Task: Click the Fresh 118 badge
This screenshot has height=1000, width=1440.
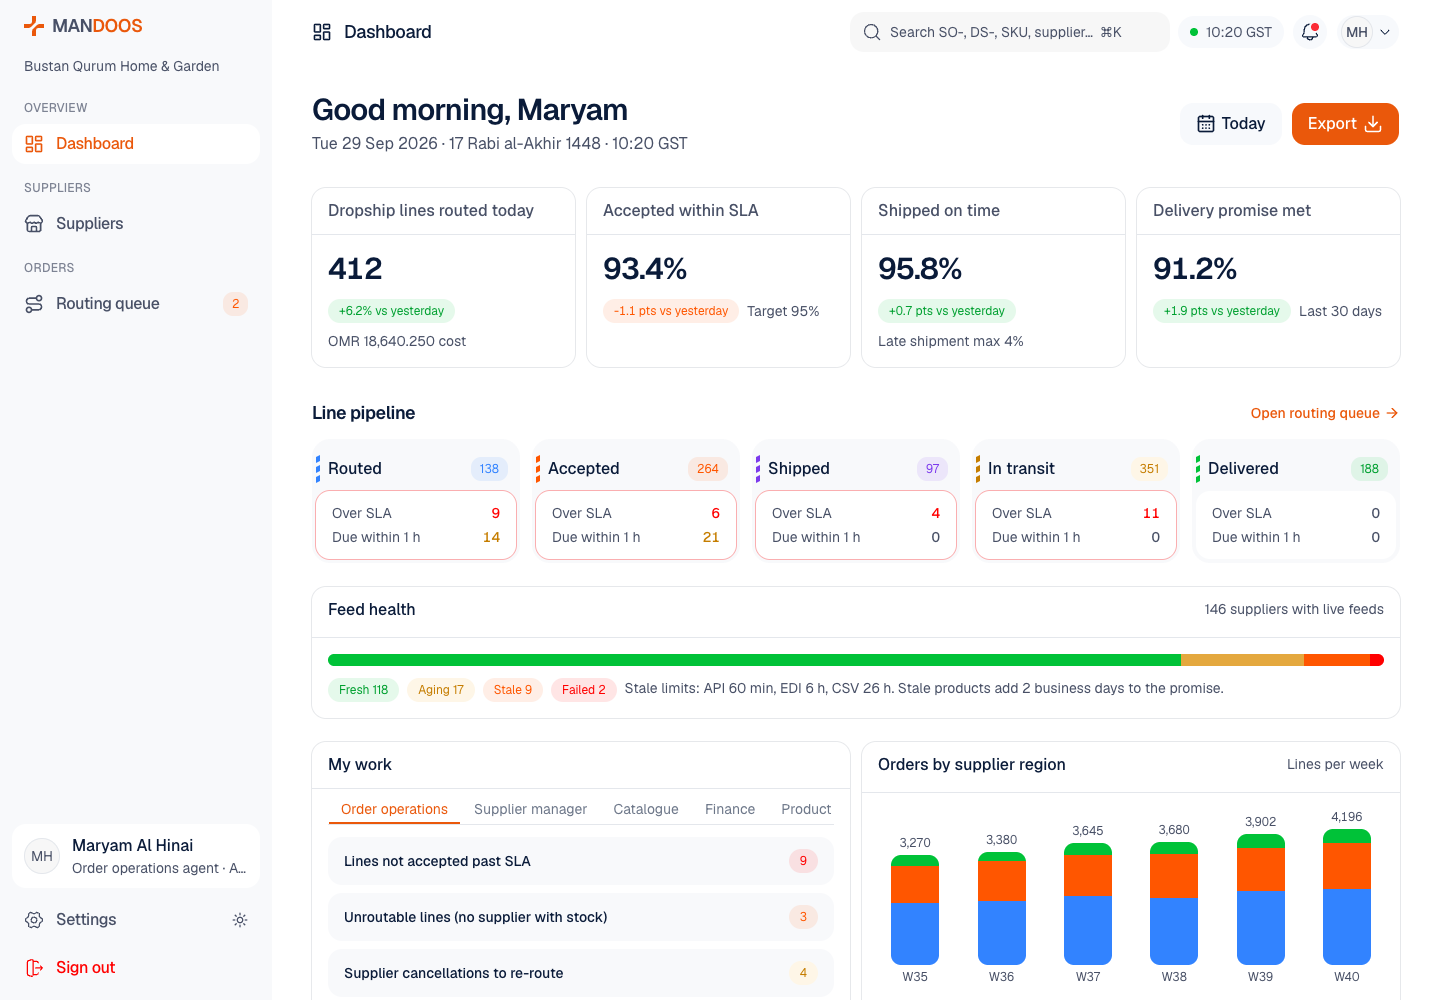Action: pos(363,690)
